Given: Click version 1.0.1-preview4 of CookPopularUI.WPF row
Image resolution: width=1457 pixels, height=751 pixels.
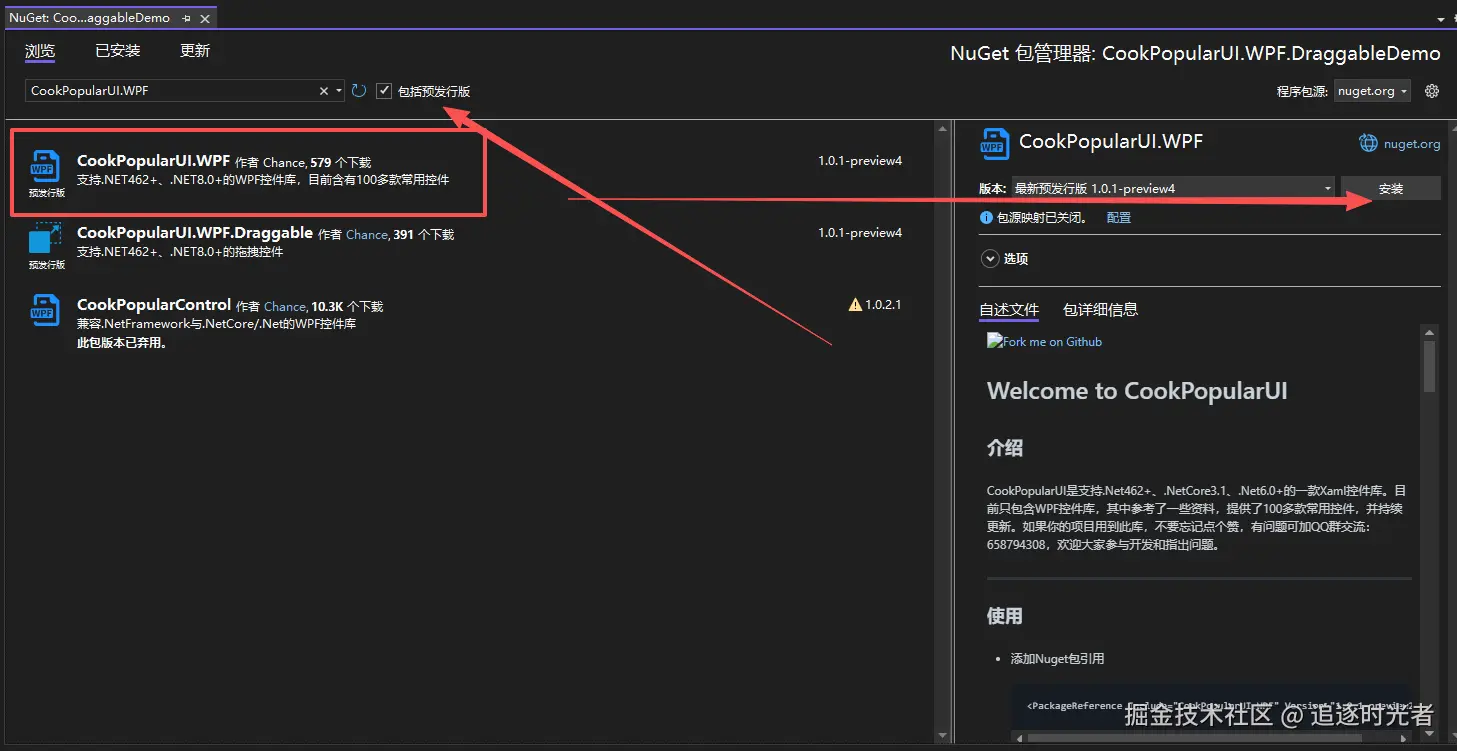Looking at the screenshot, I should coord(860,161).
